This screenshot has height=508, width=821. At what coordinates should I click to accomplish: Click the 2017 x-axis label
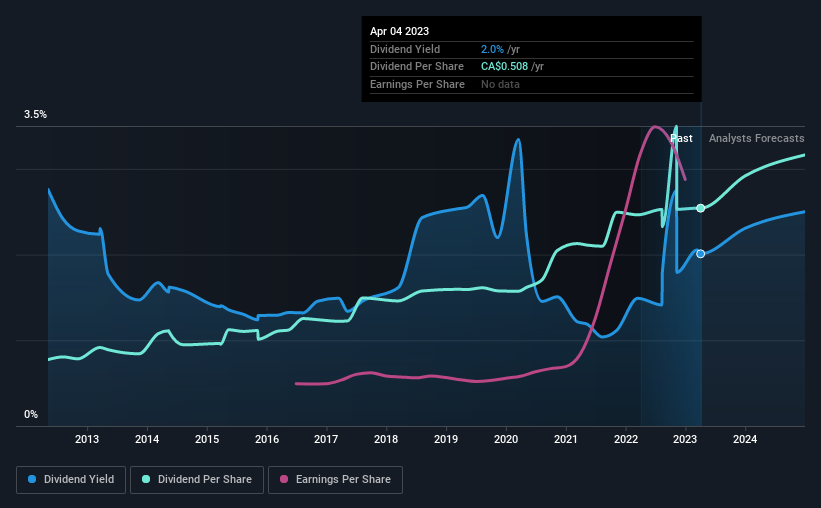click(x=326, y=439)
